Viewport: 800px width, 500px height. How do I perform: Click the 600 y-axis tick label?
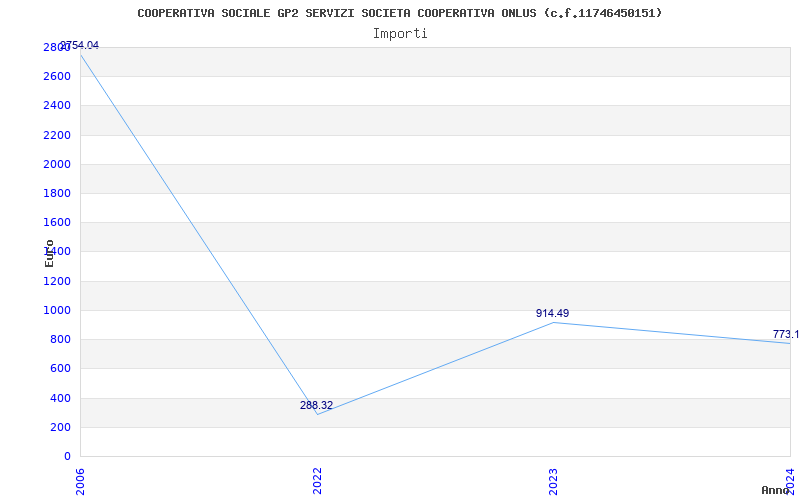pyautogui.click(x=60, y=368)
